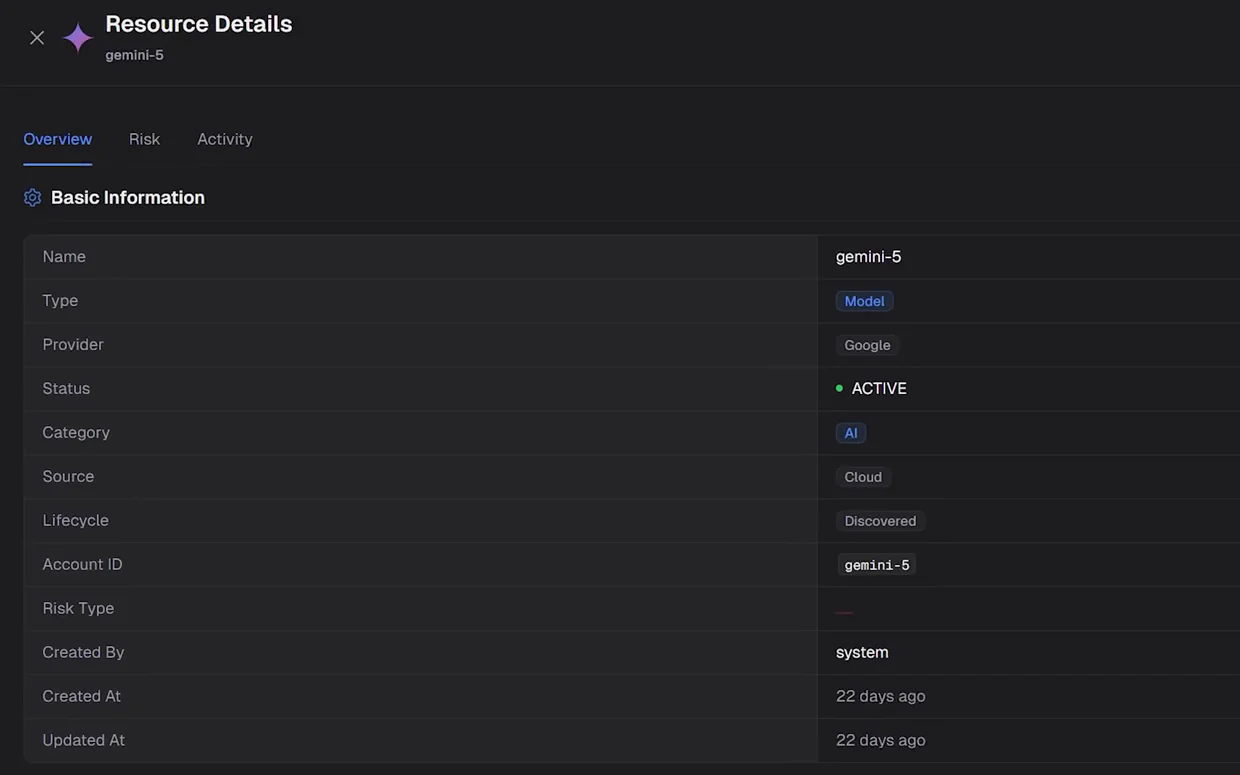The height and width of the screenshot is (775, 1240).
Task: Click the Resource Details heading
Action: (x=199, y=24)
